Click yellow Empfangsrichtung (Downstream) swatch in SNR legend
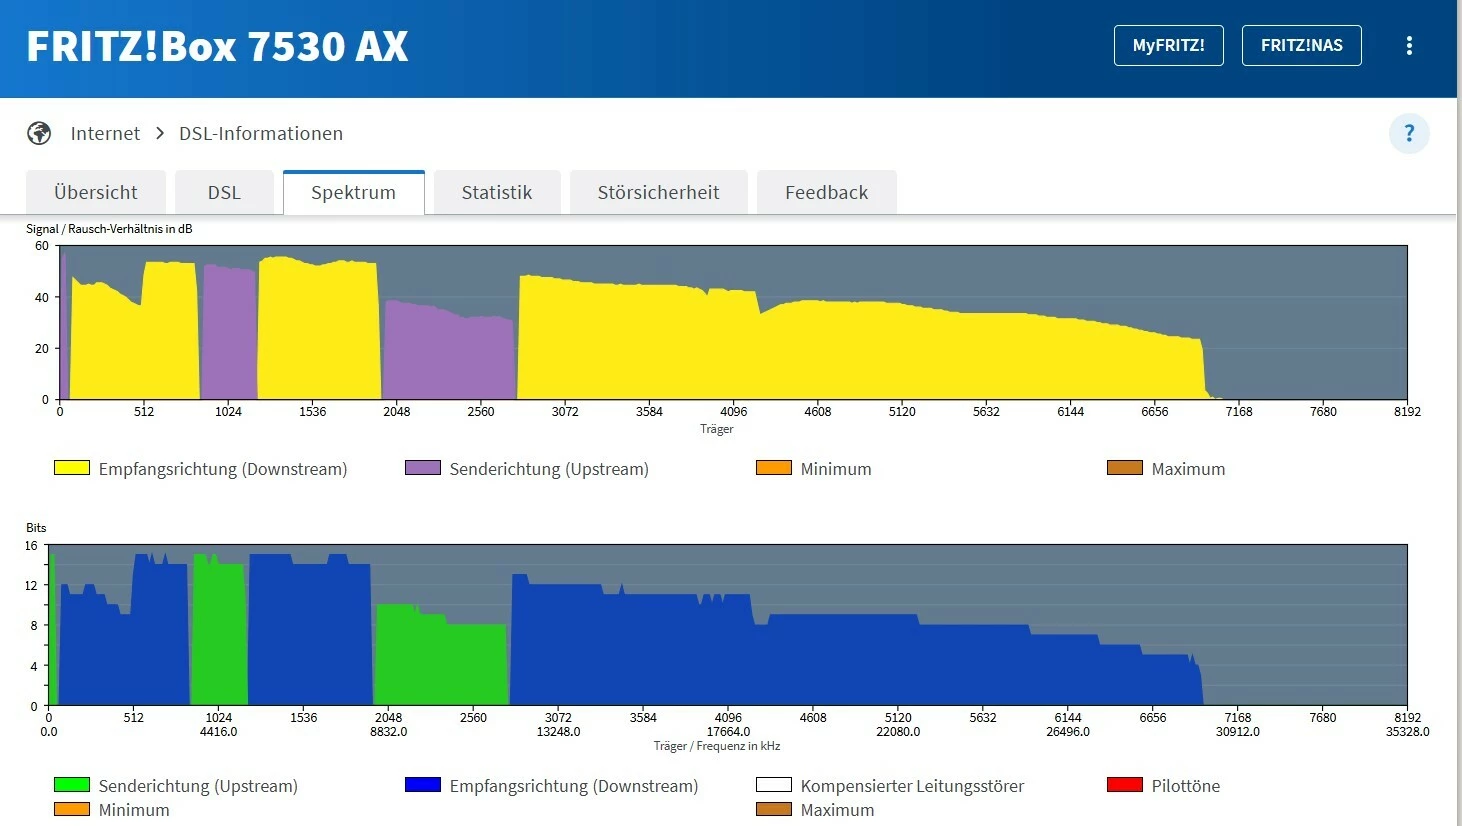Screen dimensions: 1462x826 point(72,468)
